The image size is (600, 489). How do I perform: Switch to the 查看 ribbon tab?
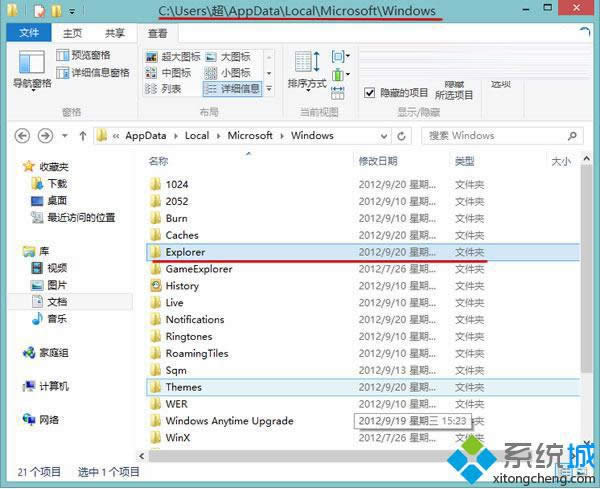[158, 33]
